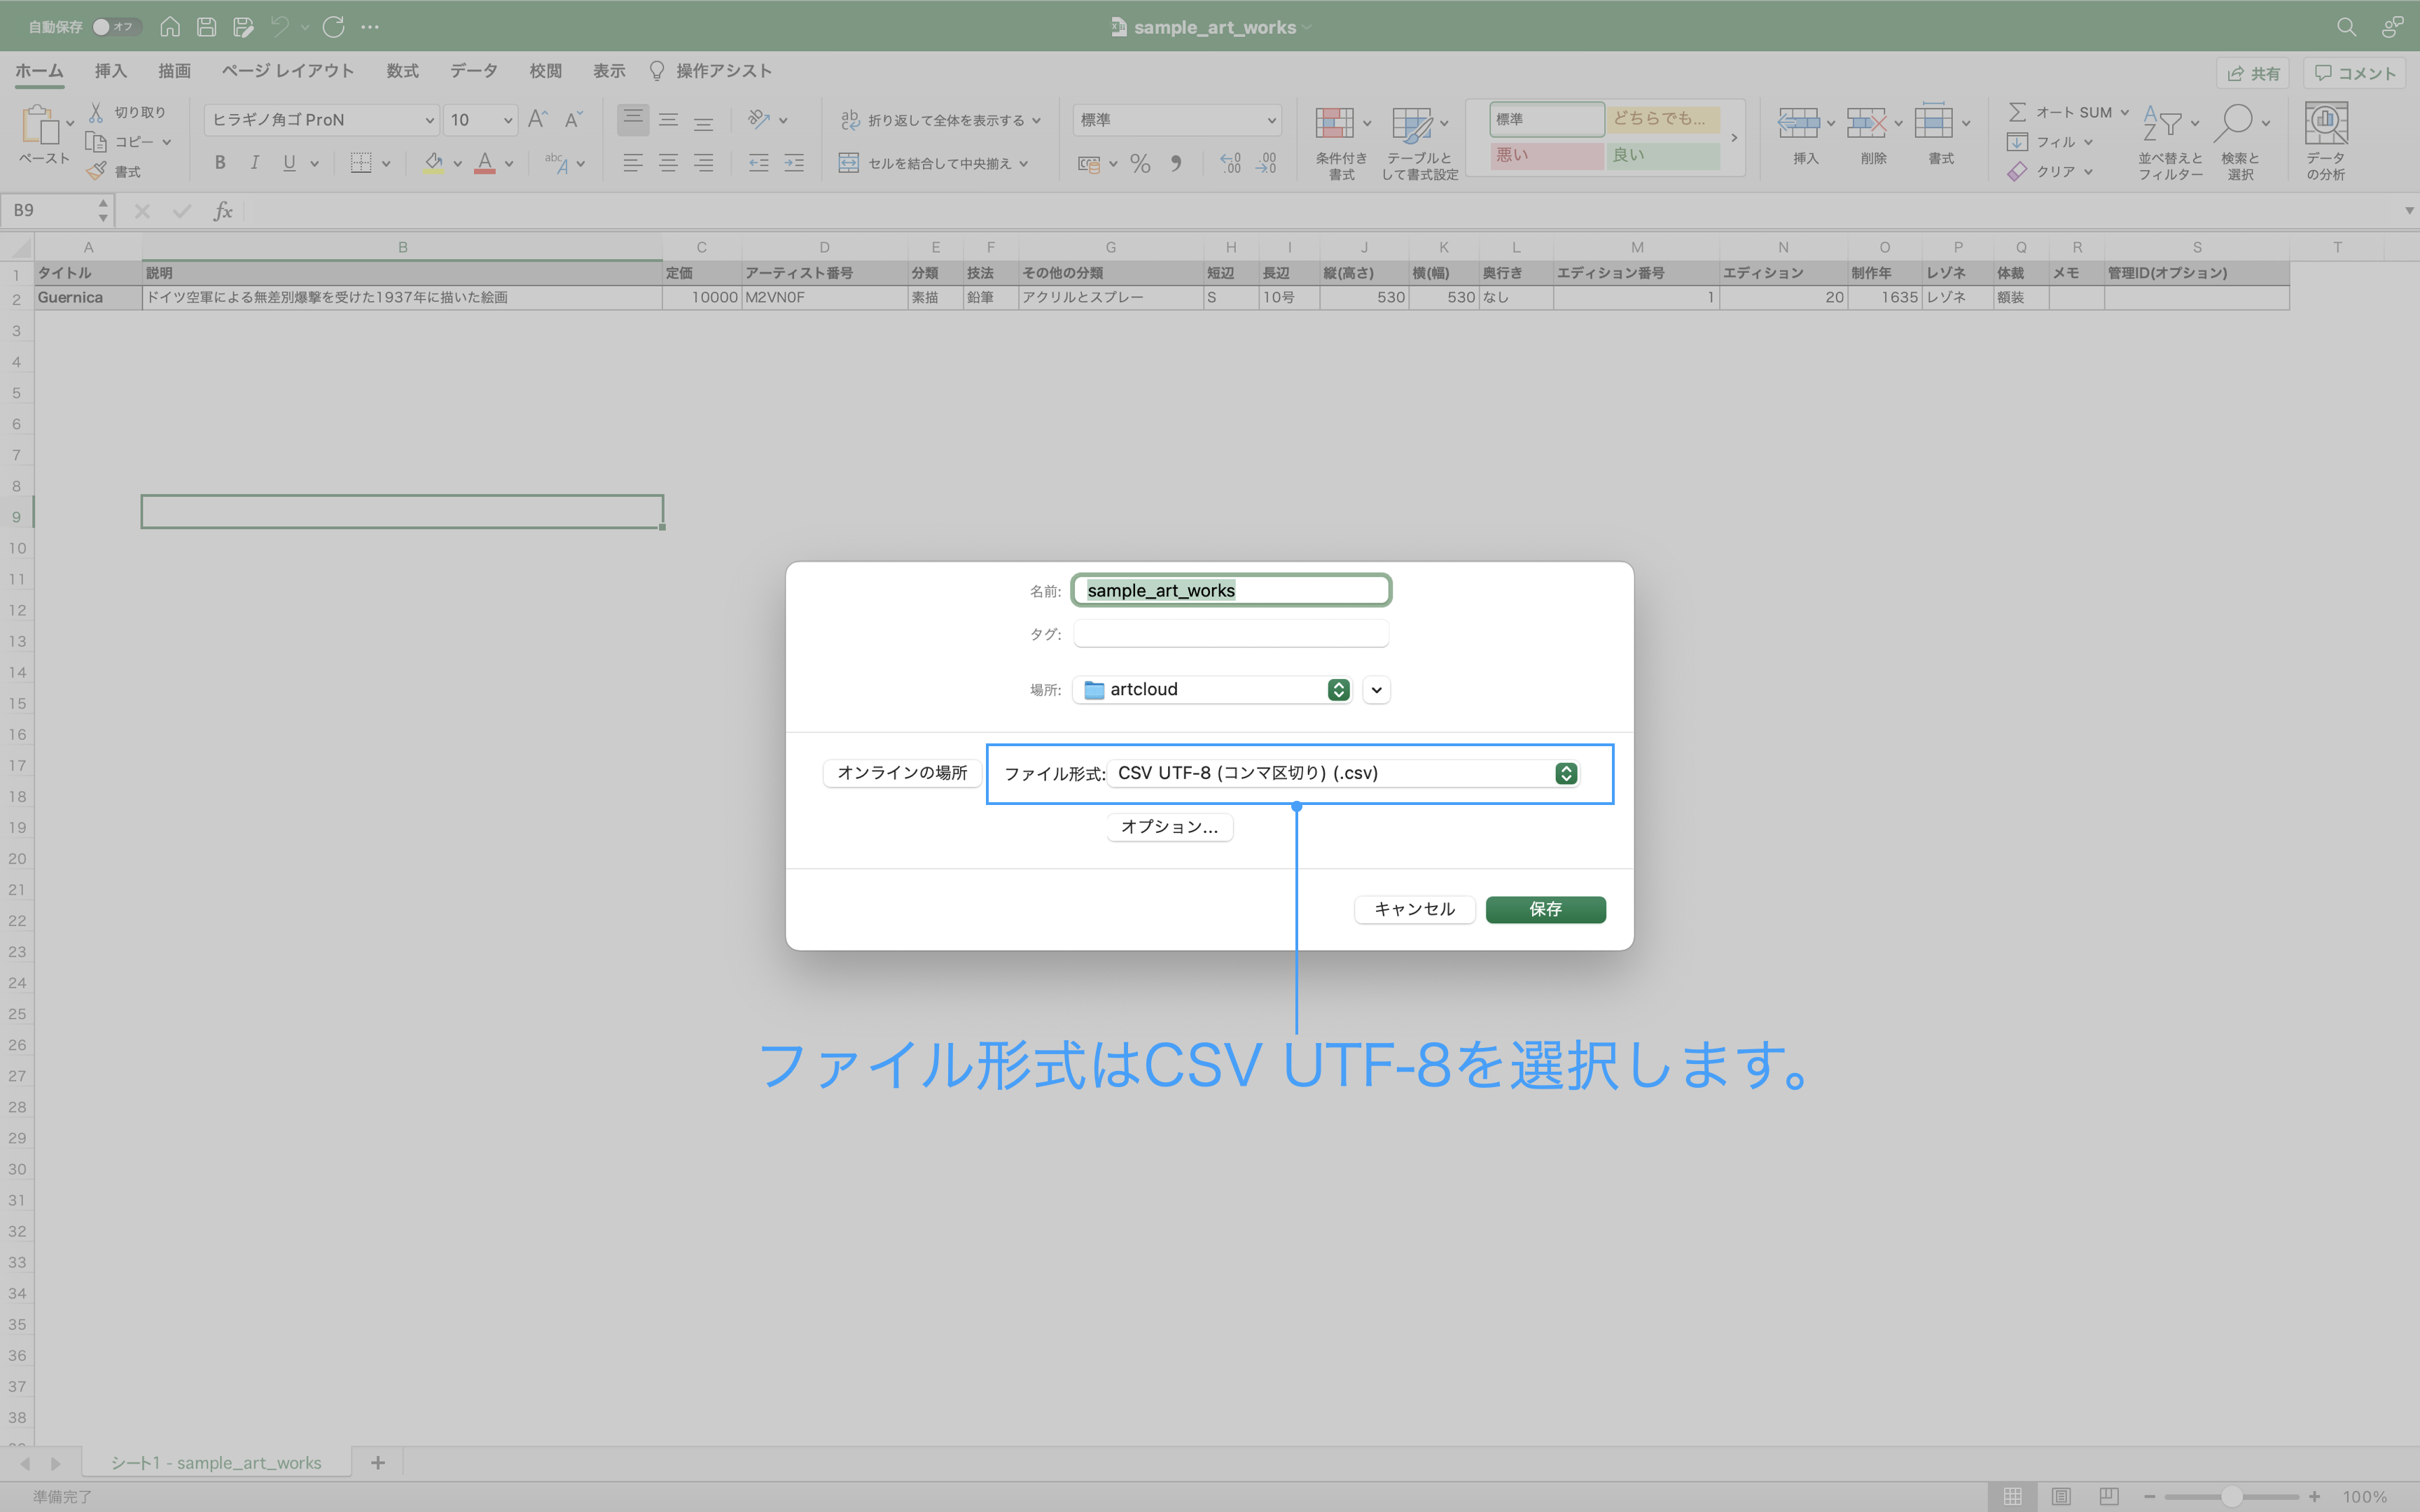Click the borders icon
Viewport: 2420px width, 1512px height.
(361, 162)
